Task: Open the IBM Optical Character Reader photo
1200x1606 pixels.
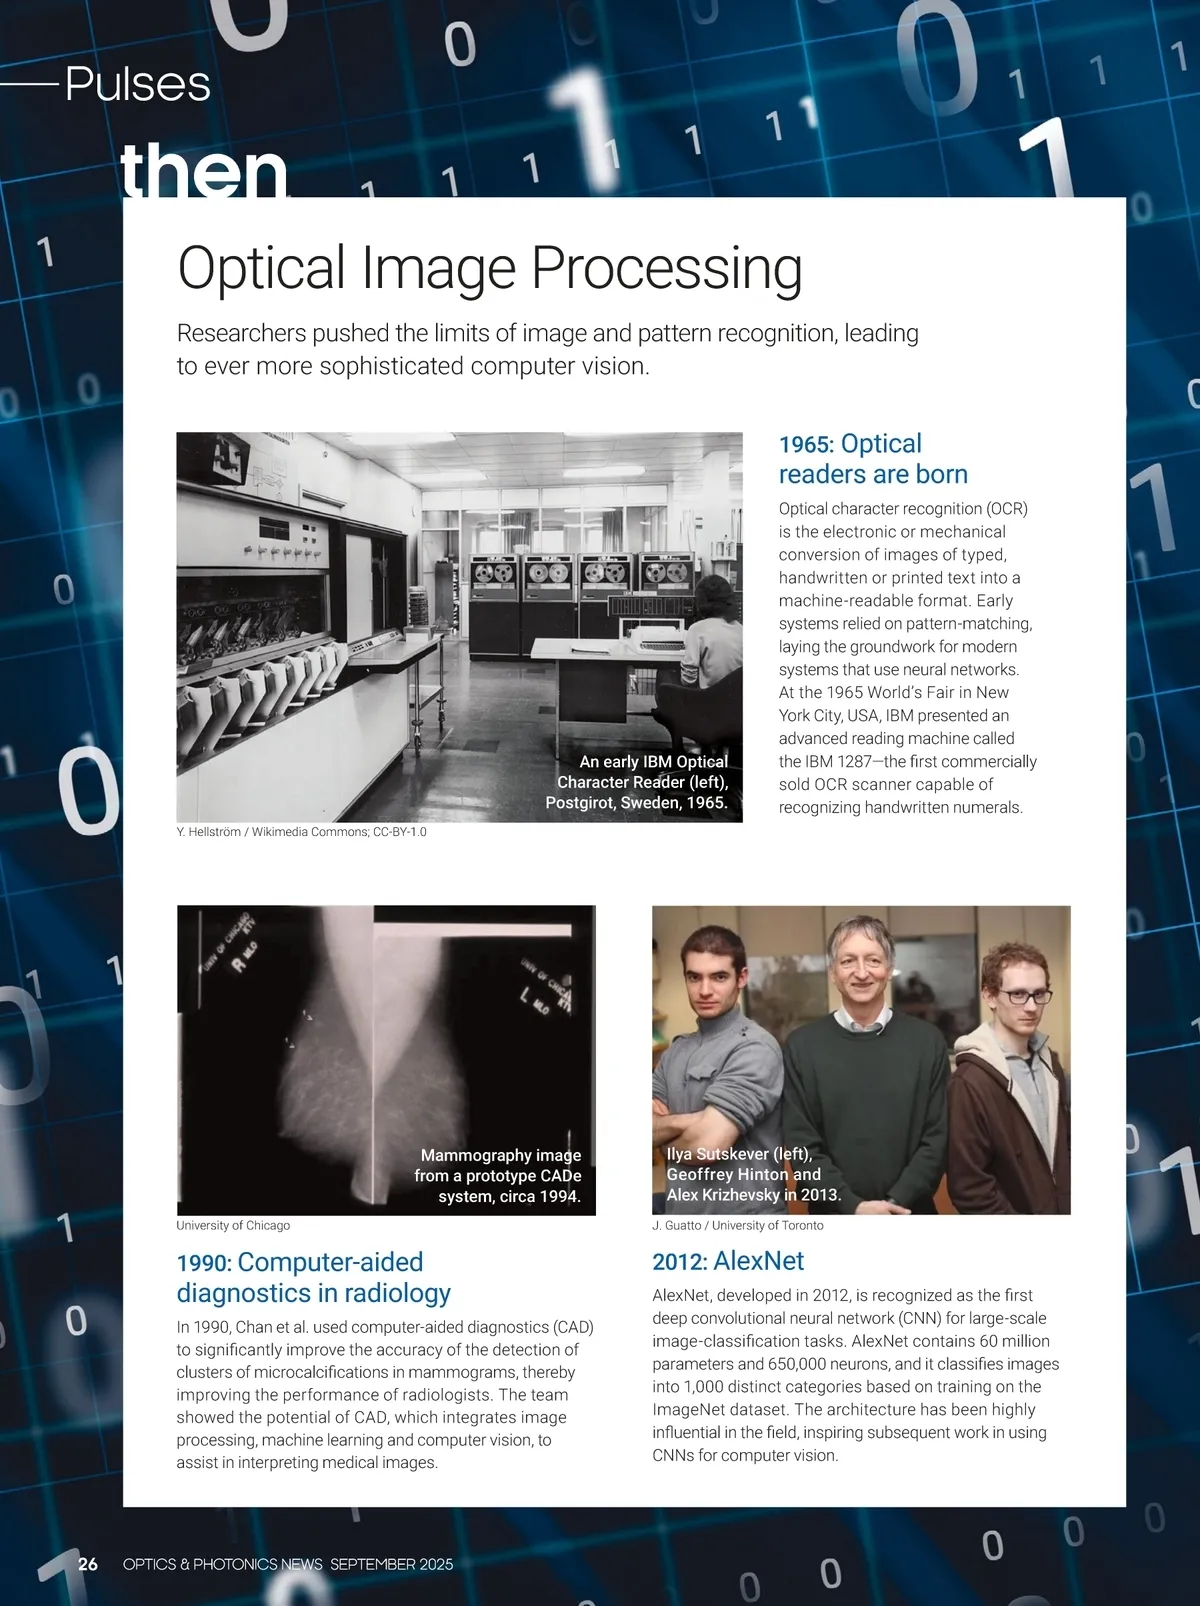Action: (400, 600)
